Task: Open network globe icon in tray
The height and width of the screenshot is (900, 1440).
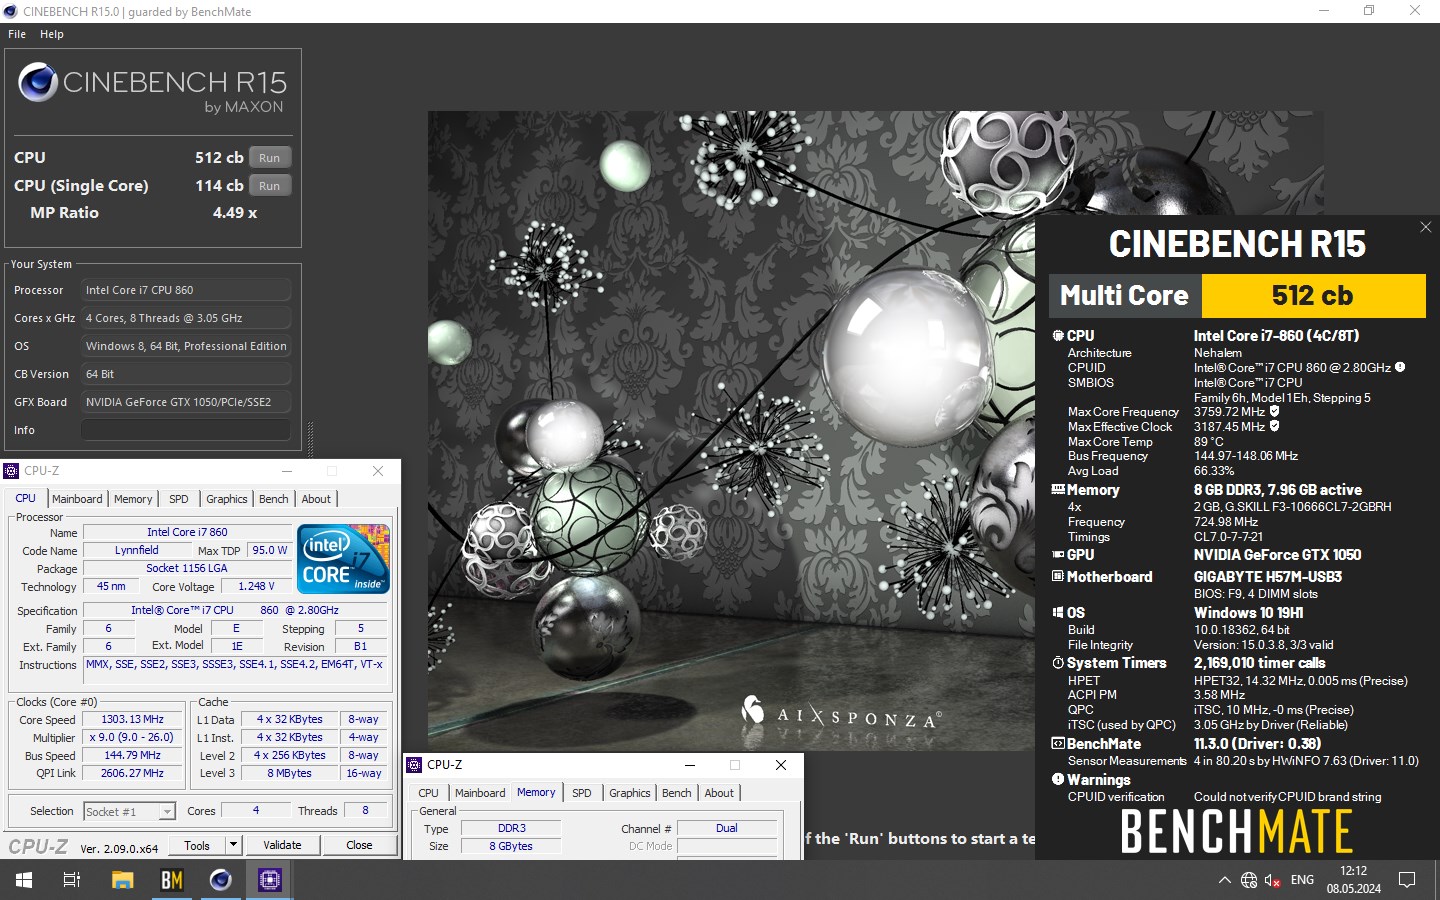Action: pos(1249,880)
